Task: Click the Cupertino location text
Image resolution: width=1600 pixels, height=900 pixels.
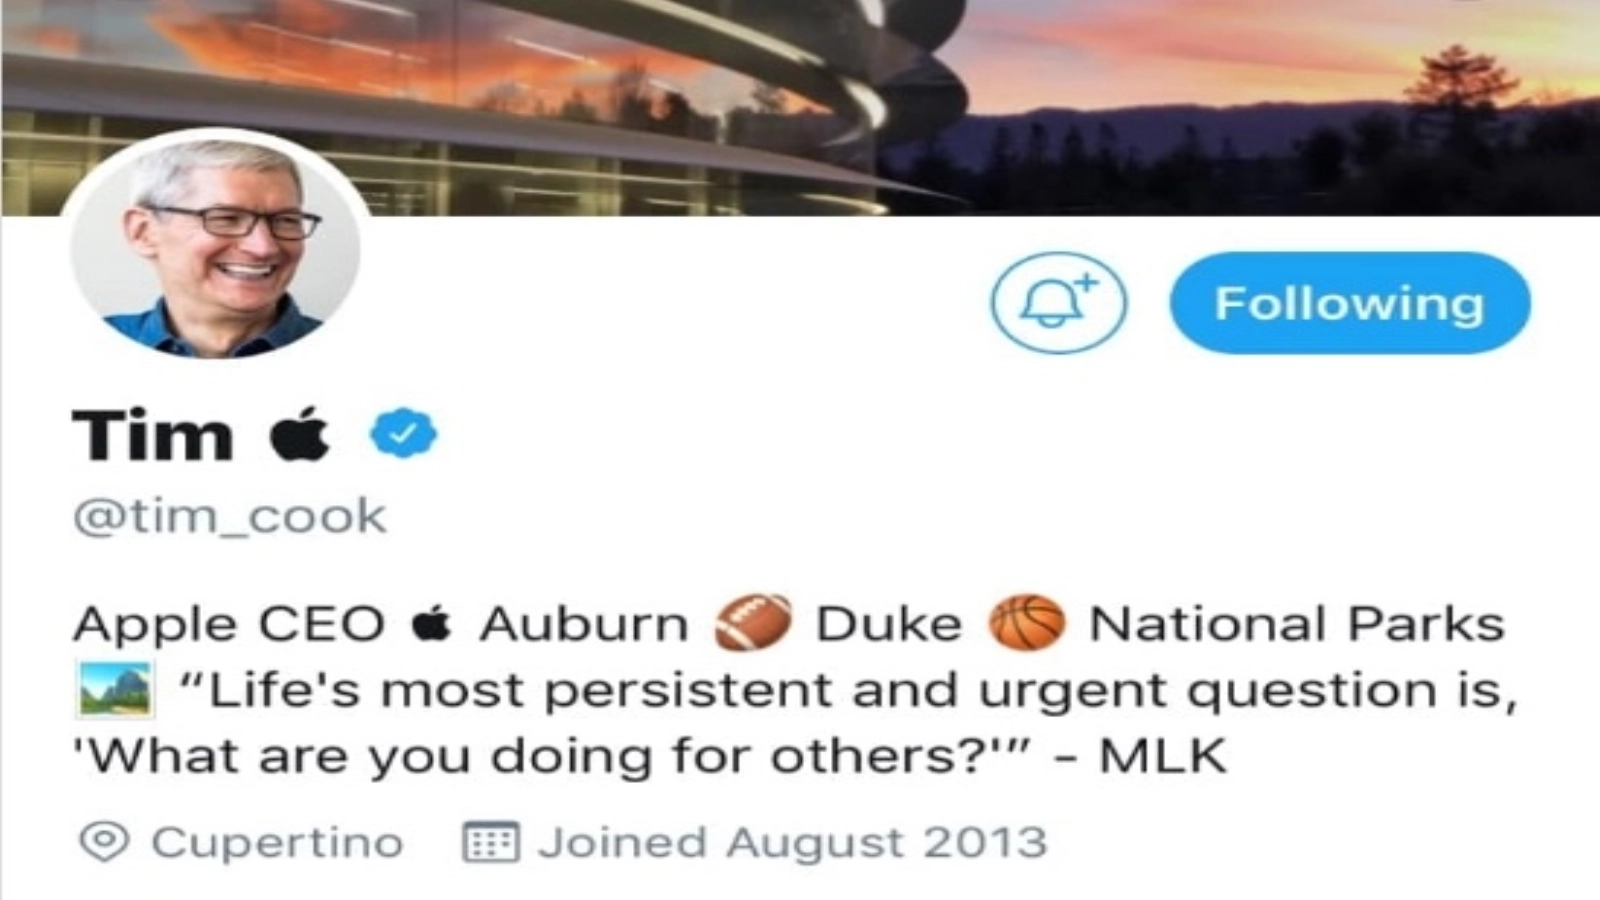Action: pyautogui.click(x=277, y=843)
